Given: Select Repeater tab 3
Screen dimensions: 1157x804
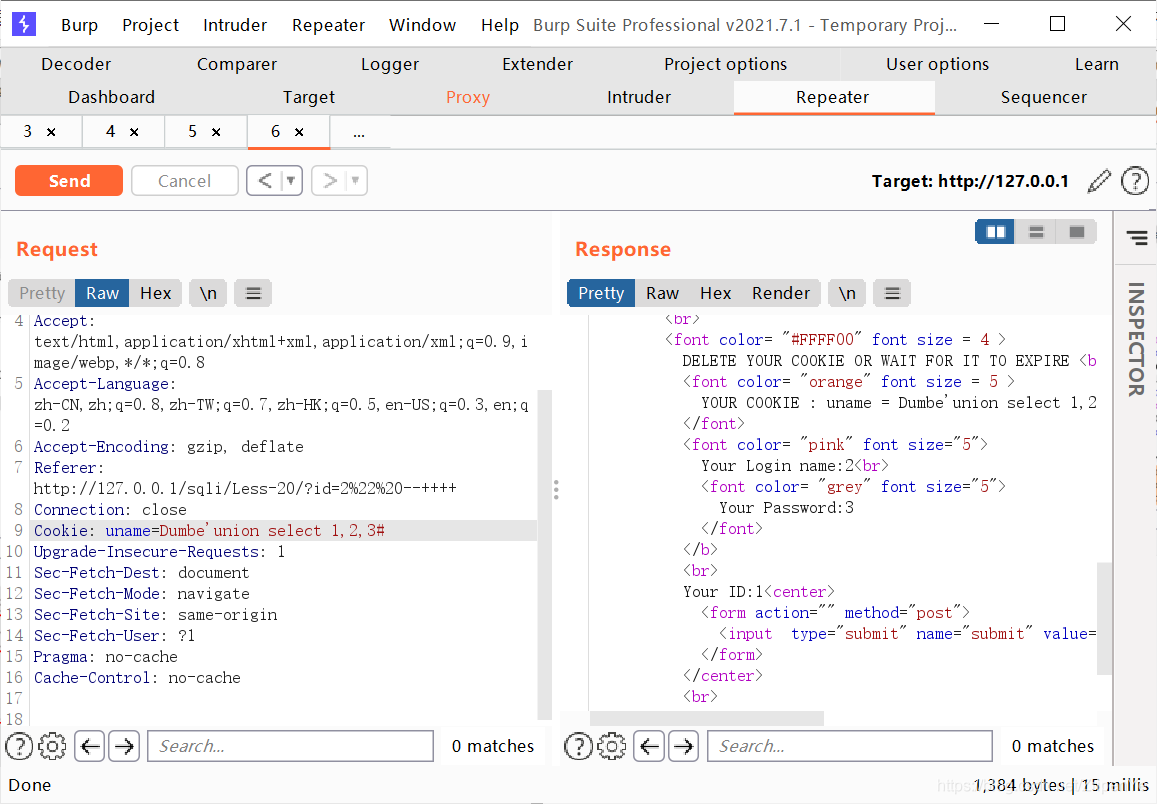Looking at the screenshot, I should pyautogui.click(x=27, y=132).
